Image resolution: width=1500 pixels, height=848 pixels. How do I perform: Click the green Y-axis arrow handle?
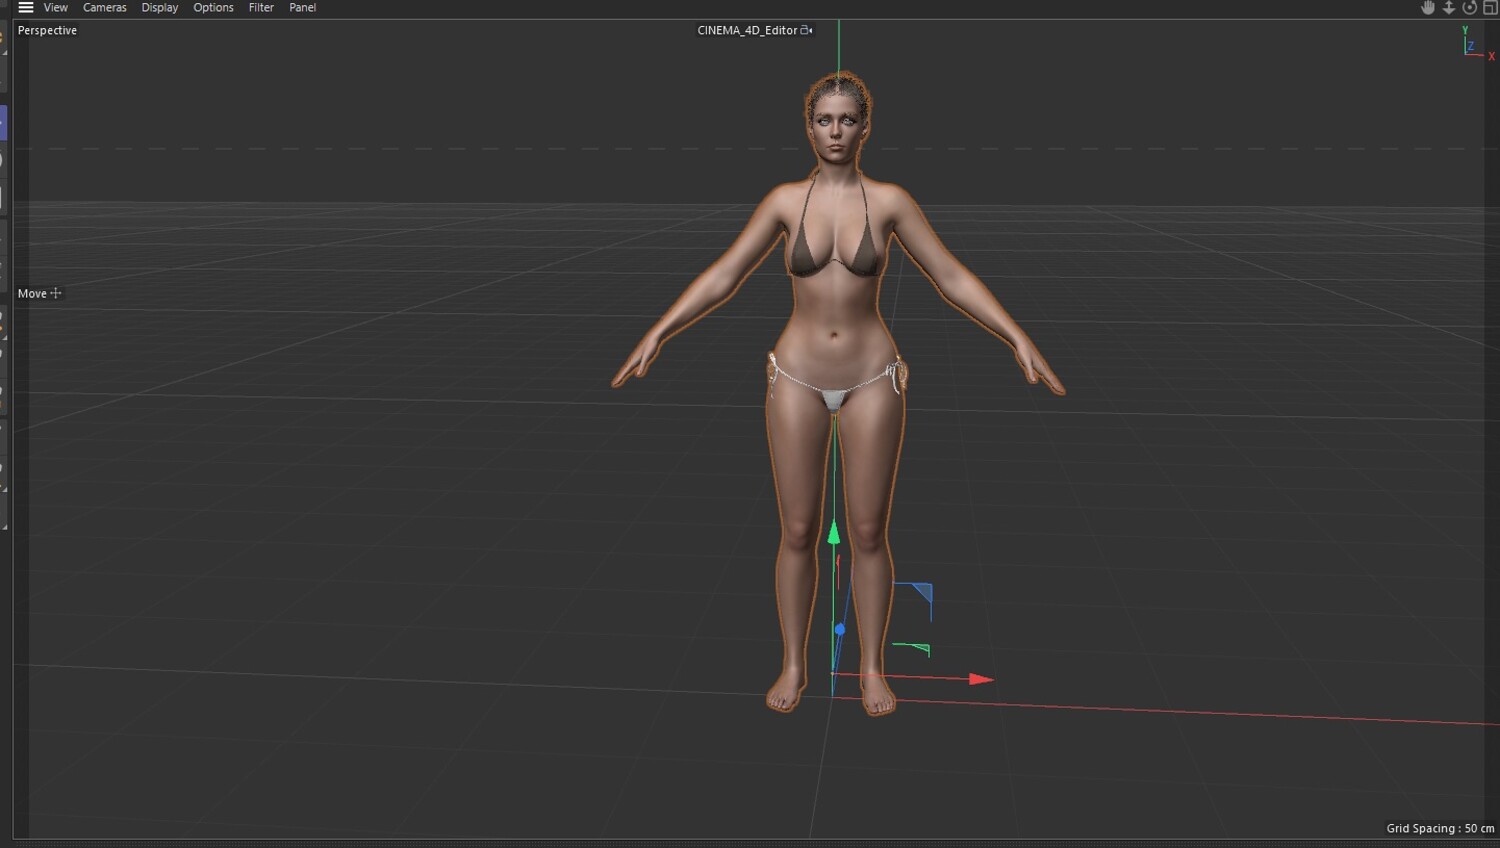[x=834, y=532]
